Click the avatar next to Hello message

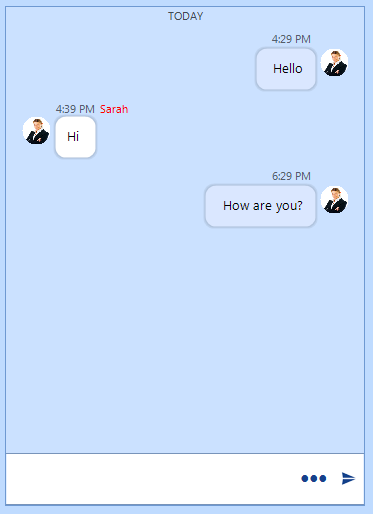click(334, 63)
